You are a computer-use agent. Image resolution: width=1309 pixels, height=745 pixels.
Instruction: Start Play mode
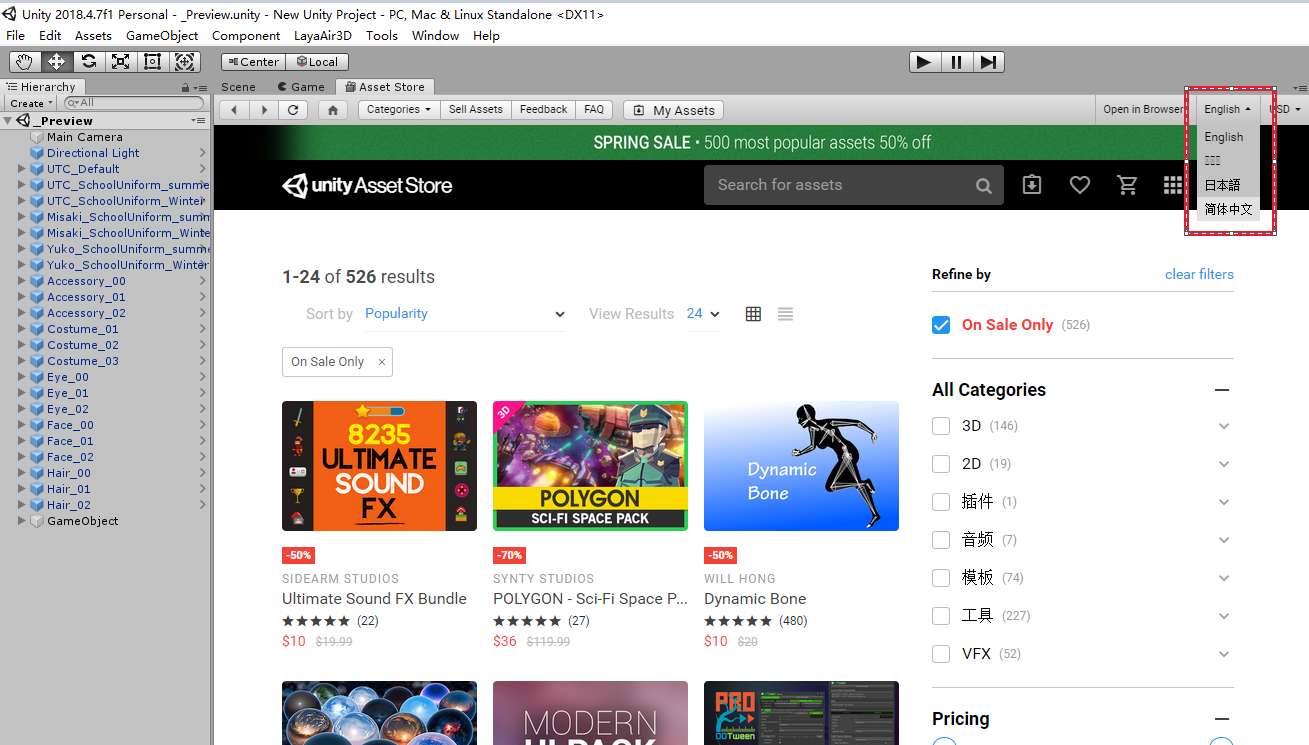coord(924,62)
